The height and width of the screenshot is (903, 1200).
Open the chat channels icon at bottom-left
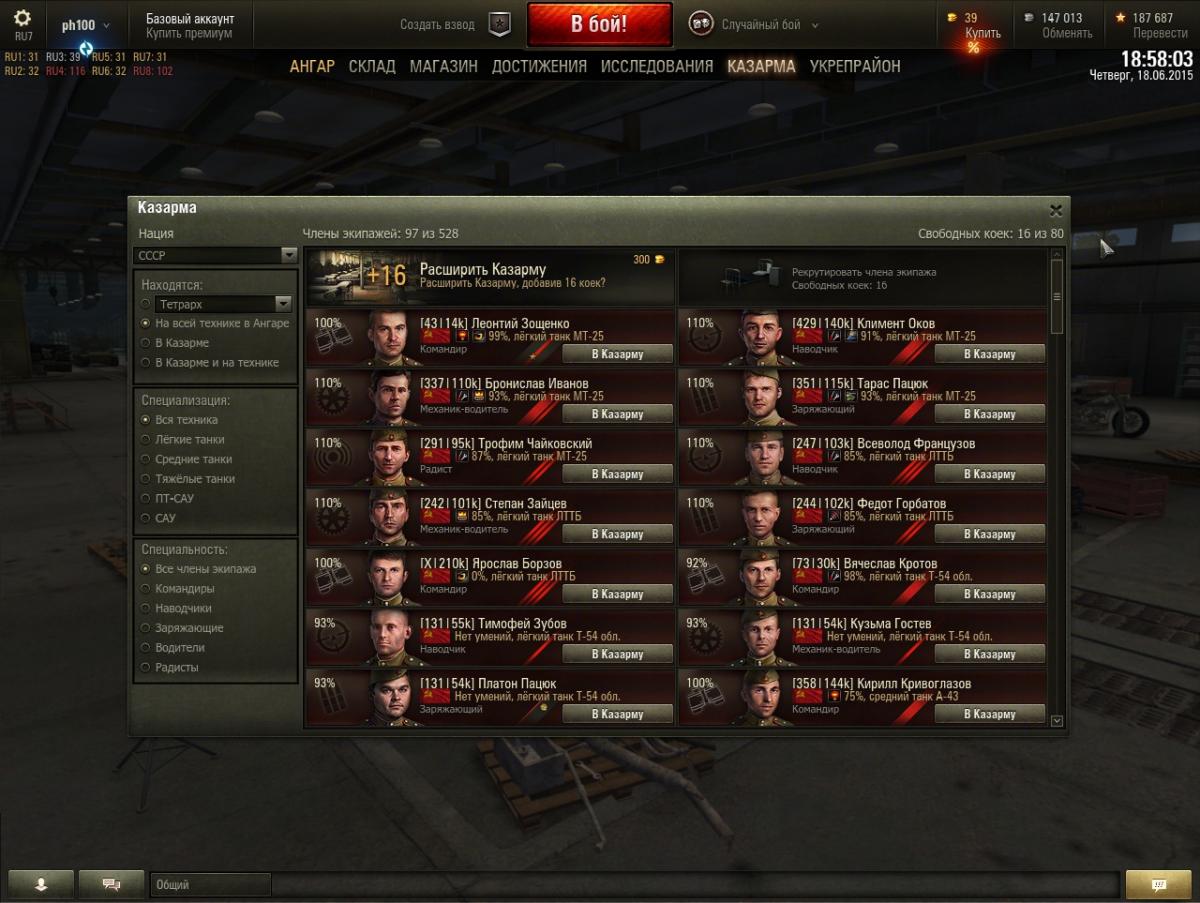(112, 885)
